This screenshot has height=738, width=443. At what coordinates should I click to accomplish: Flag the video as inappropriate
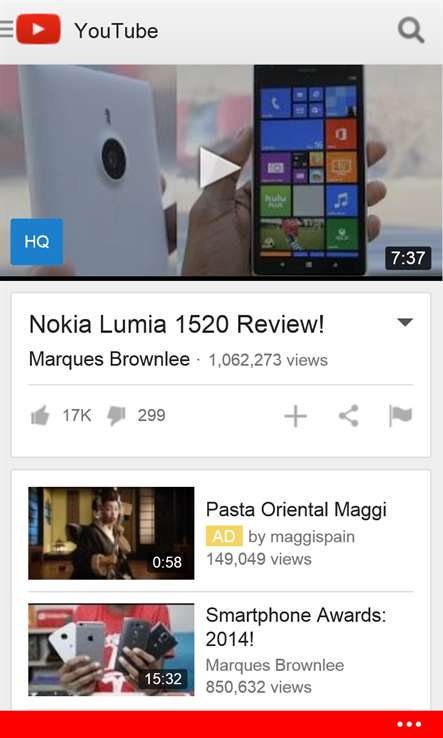pyautogui.click(x=401, y=416)
